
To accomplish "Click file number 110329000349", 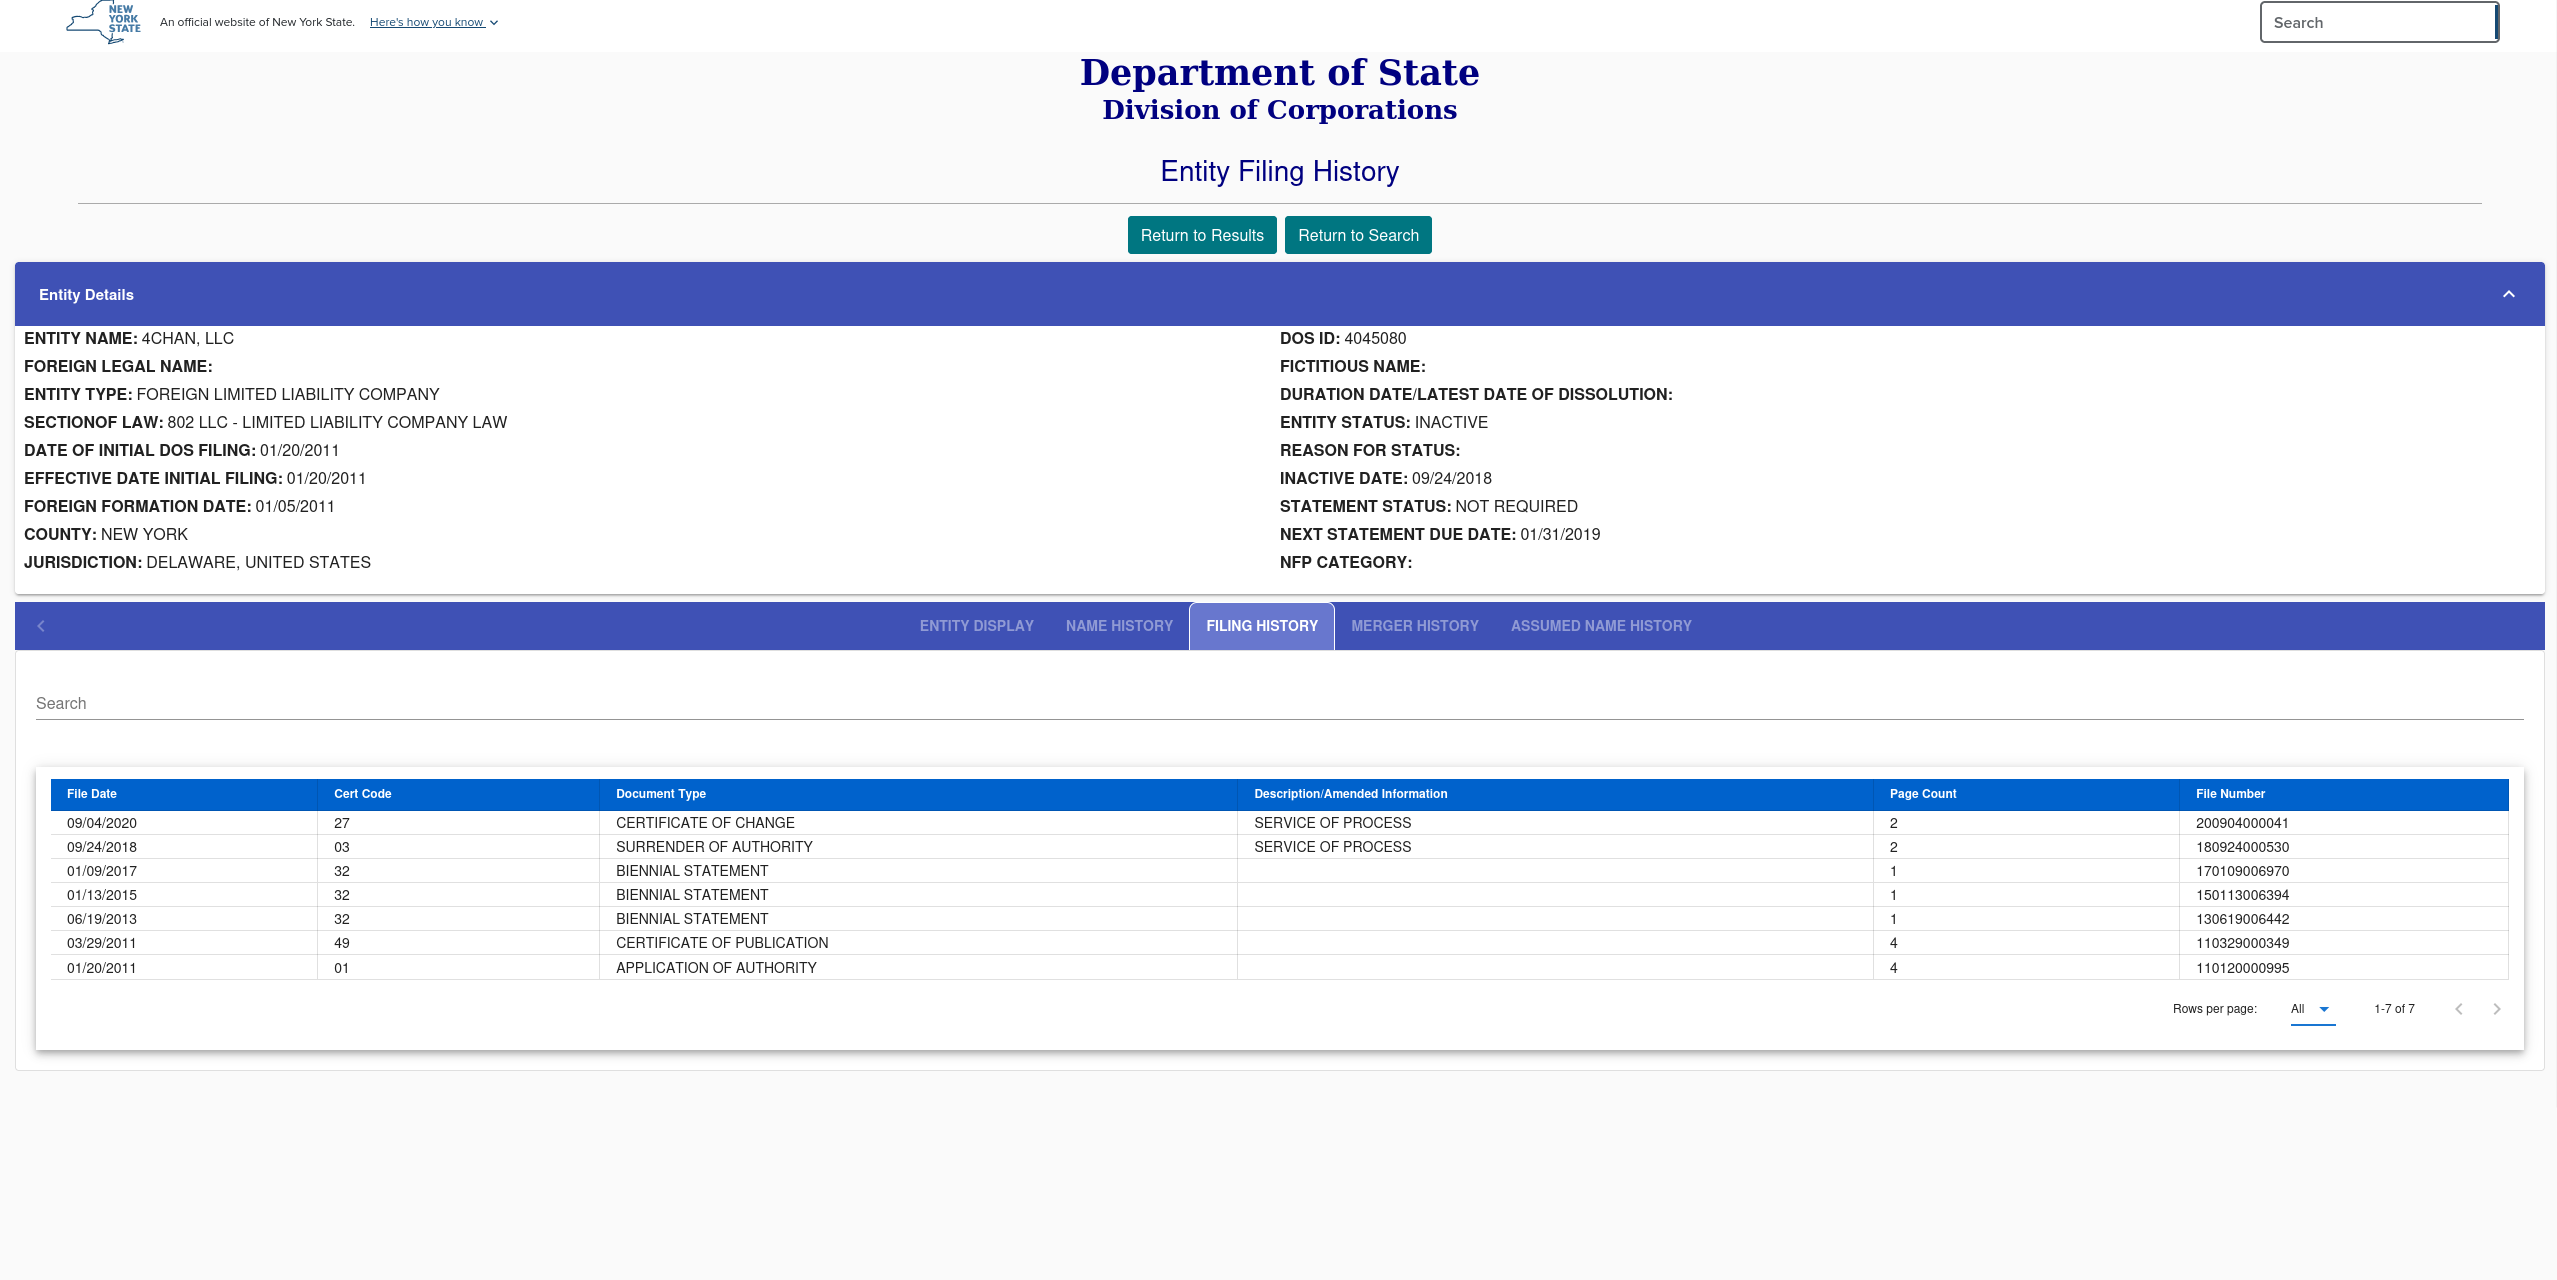I will (x=2242, y=943).
